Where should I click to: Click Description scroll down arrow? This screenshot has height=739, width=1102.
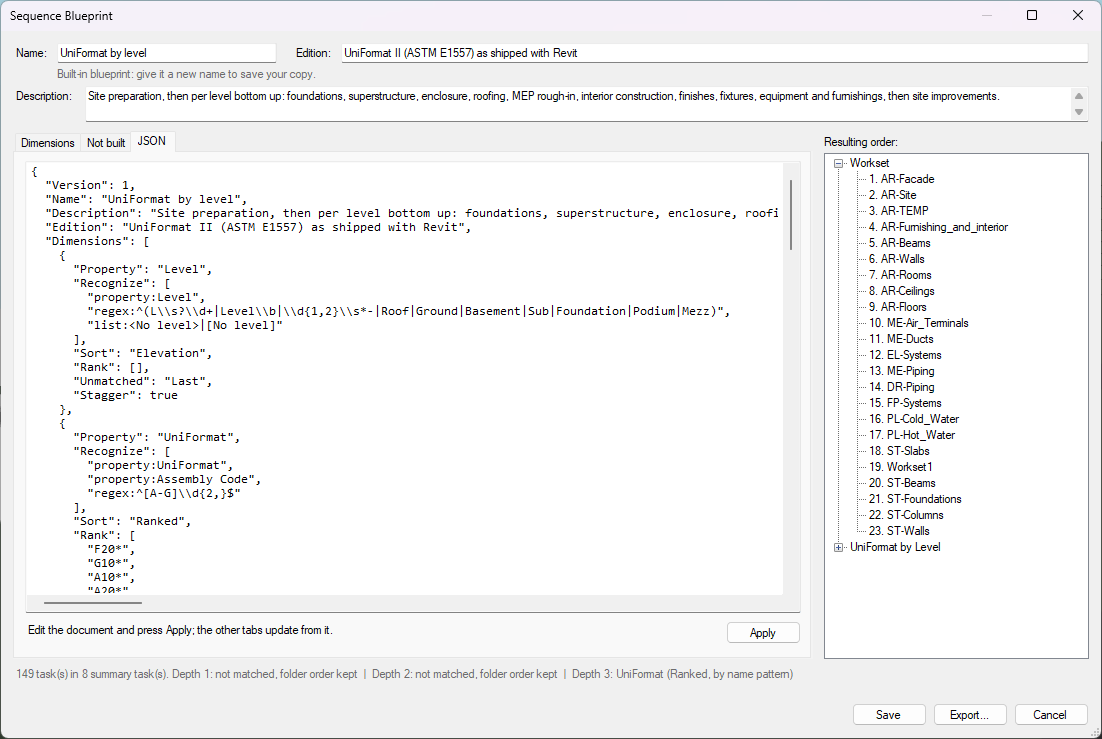1079,112
